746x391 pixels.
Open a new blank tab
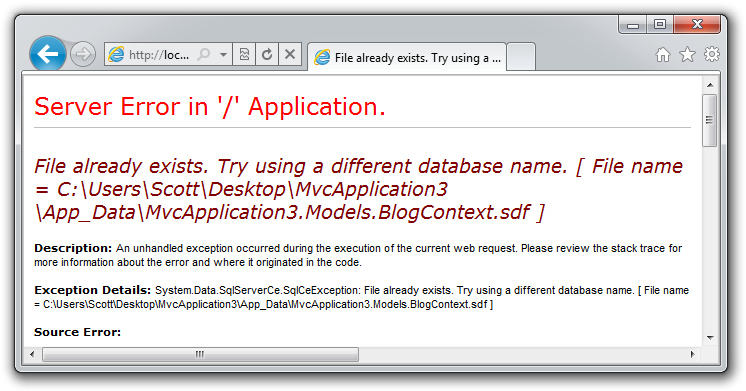tap(521, 57)
